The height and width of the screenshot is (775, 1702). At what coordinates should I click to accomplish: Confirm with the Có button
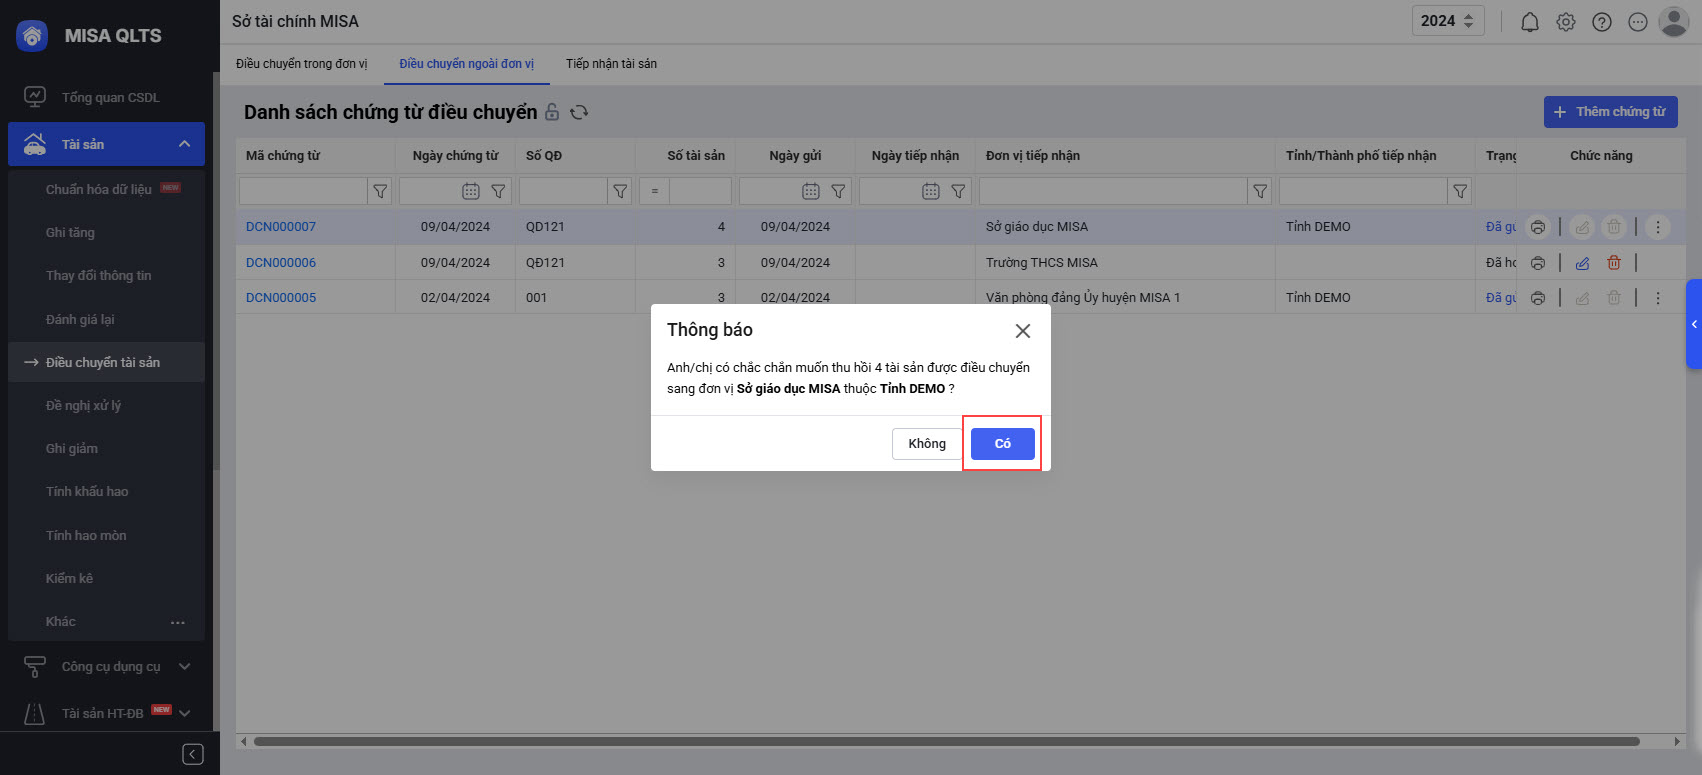(x=1002, y=444)
